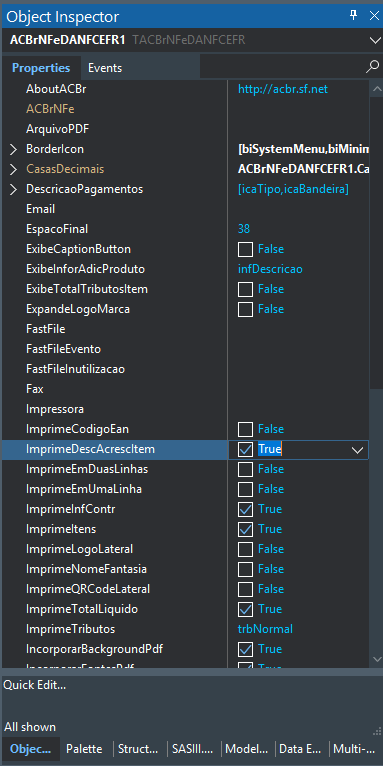Click the search magnifier icon
Image resolution: width=383 pixels, height=766 pixels.
tap(372, 67)
